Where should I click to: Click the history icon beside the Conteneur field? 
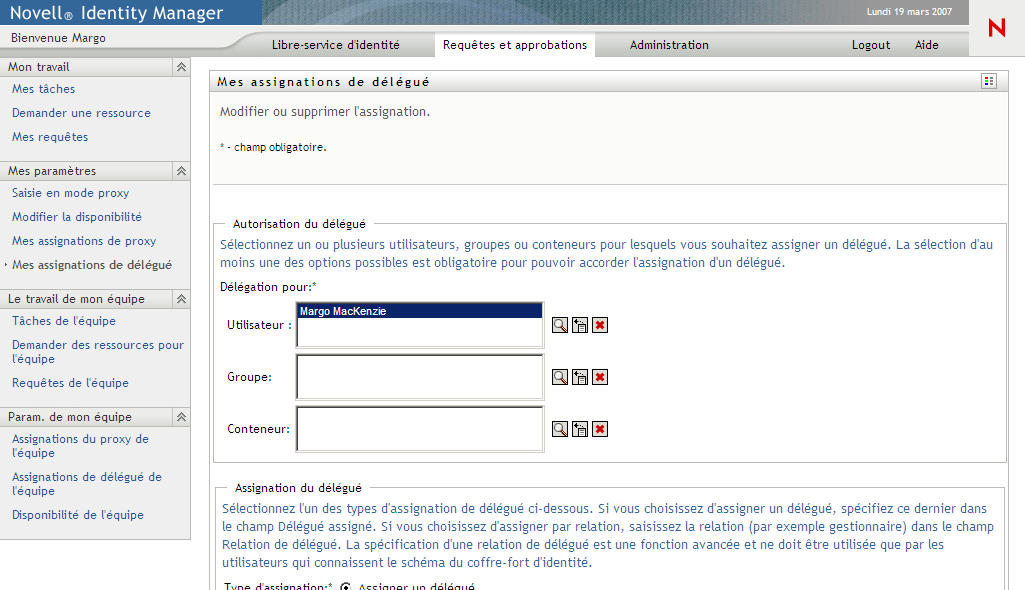(579, 429)
